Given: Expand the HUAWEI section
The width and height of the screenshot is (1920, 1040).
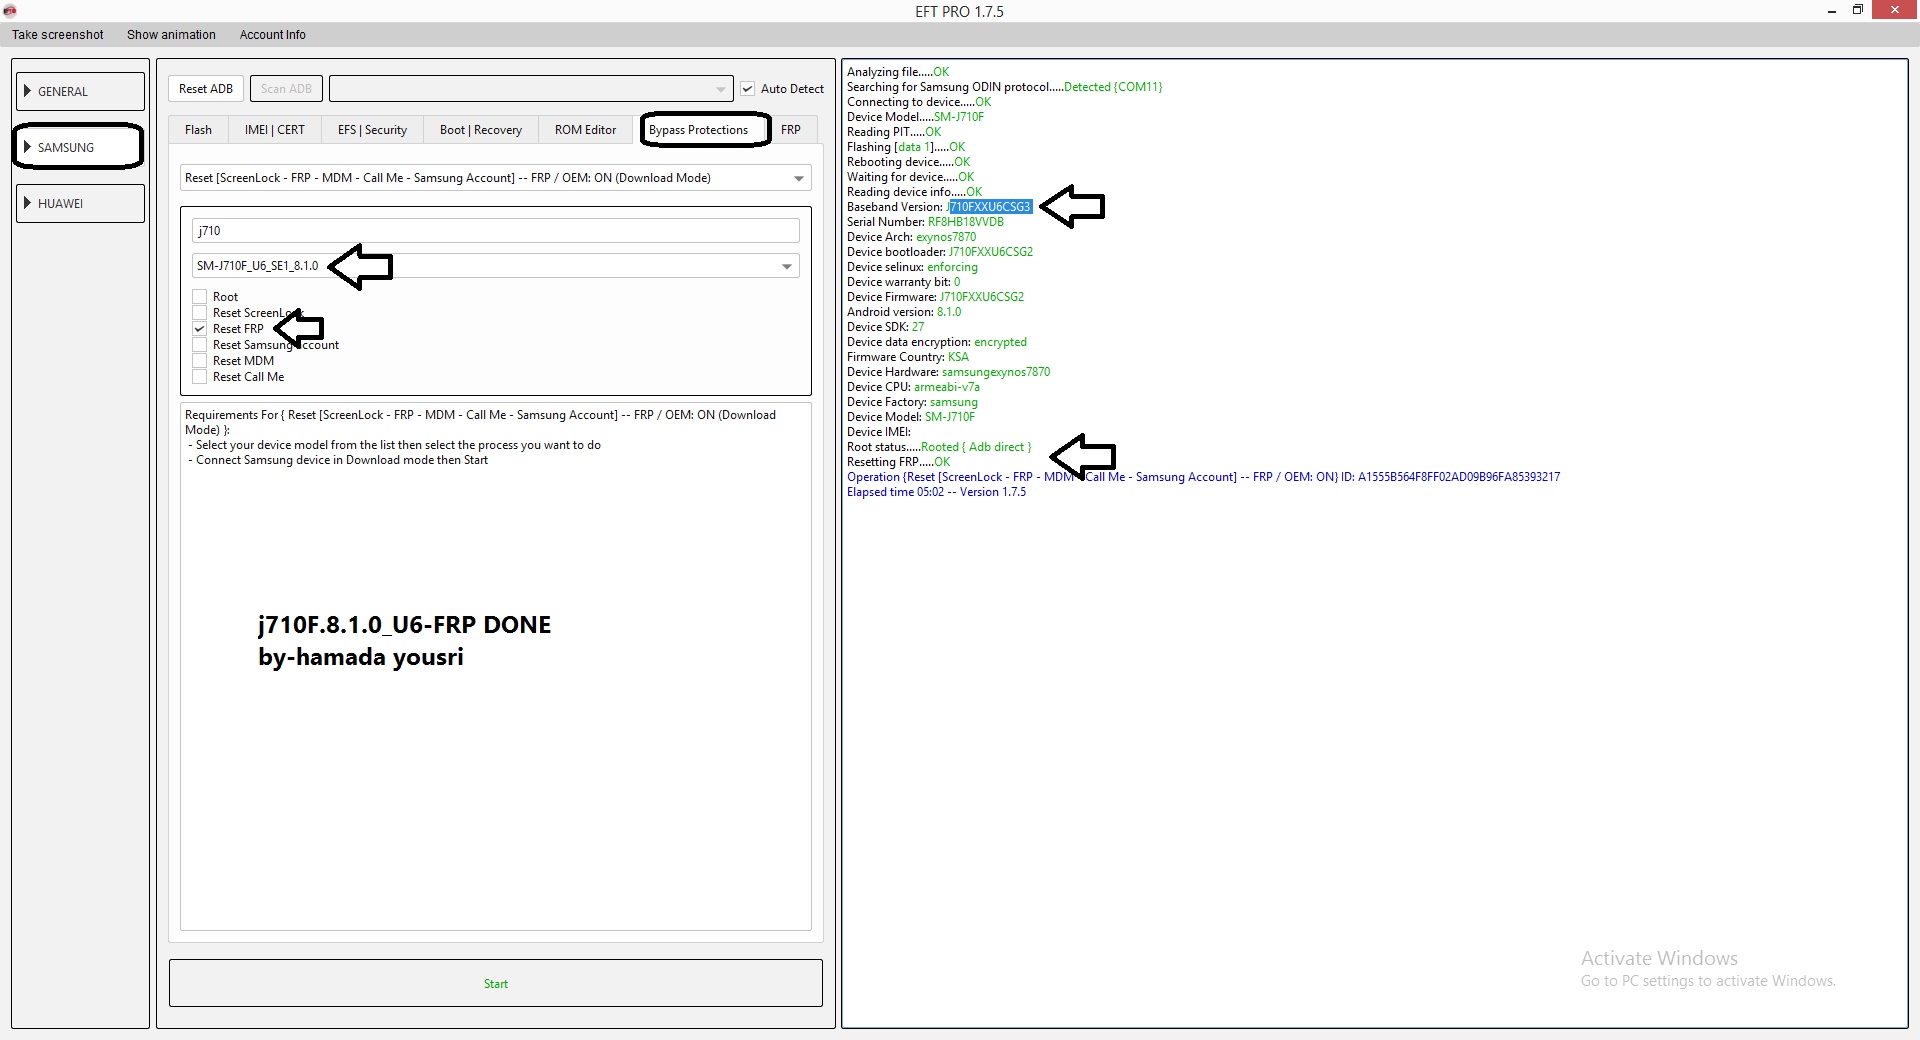Looking at the screenshot, I should [x=81, y=203].
